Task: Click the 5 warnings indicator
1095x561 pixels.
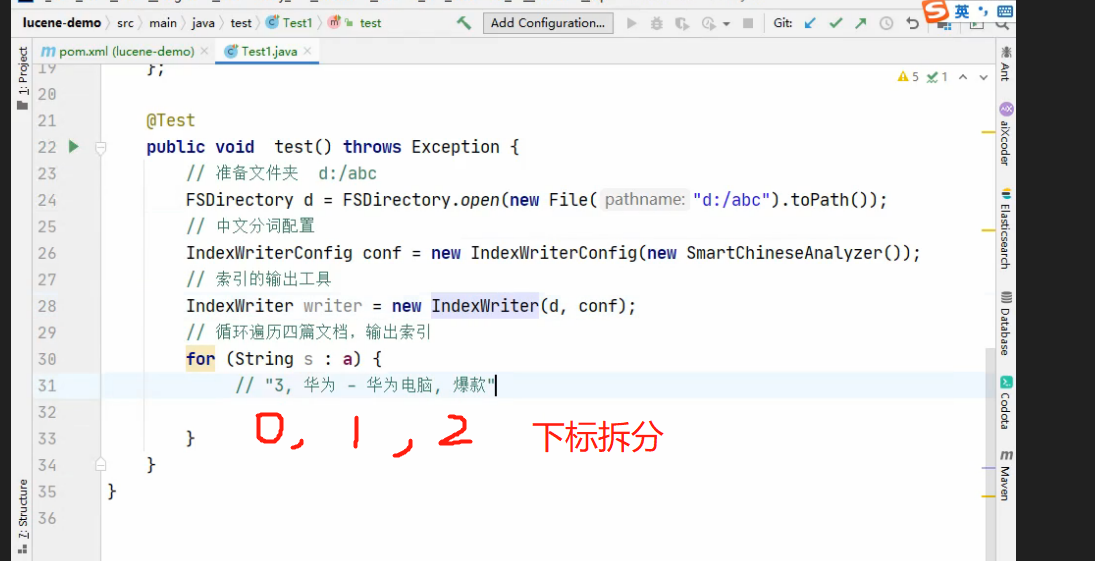Action: pos(908,77)
